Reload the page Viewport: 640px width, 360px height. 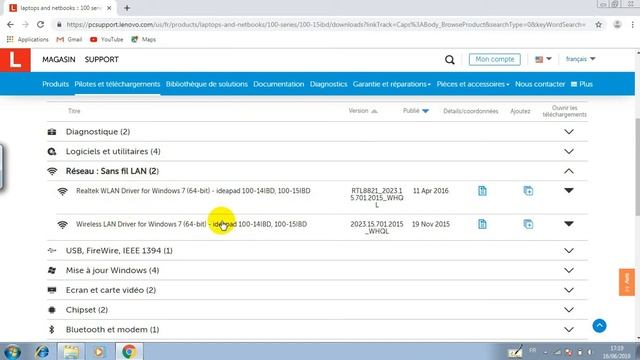tap(40, 24)
